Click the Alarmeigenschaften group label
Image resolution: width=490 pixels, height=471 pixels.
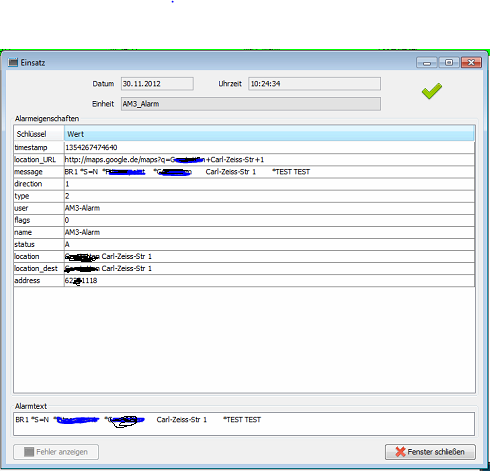(47, 119)
